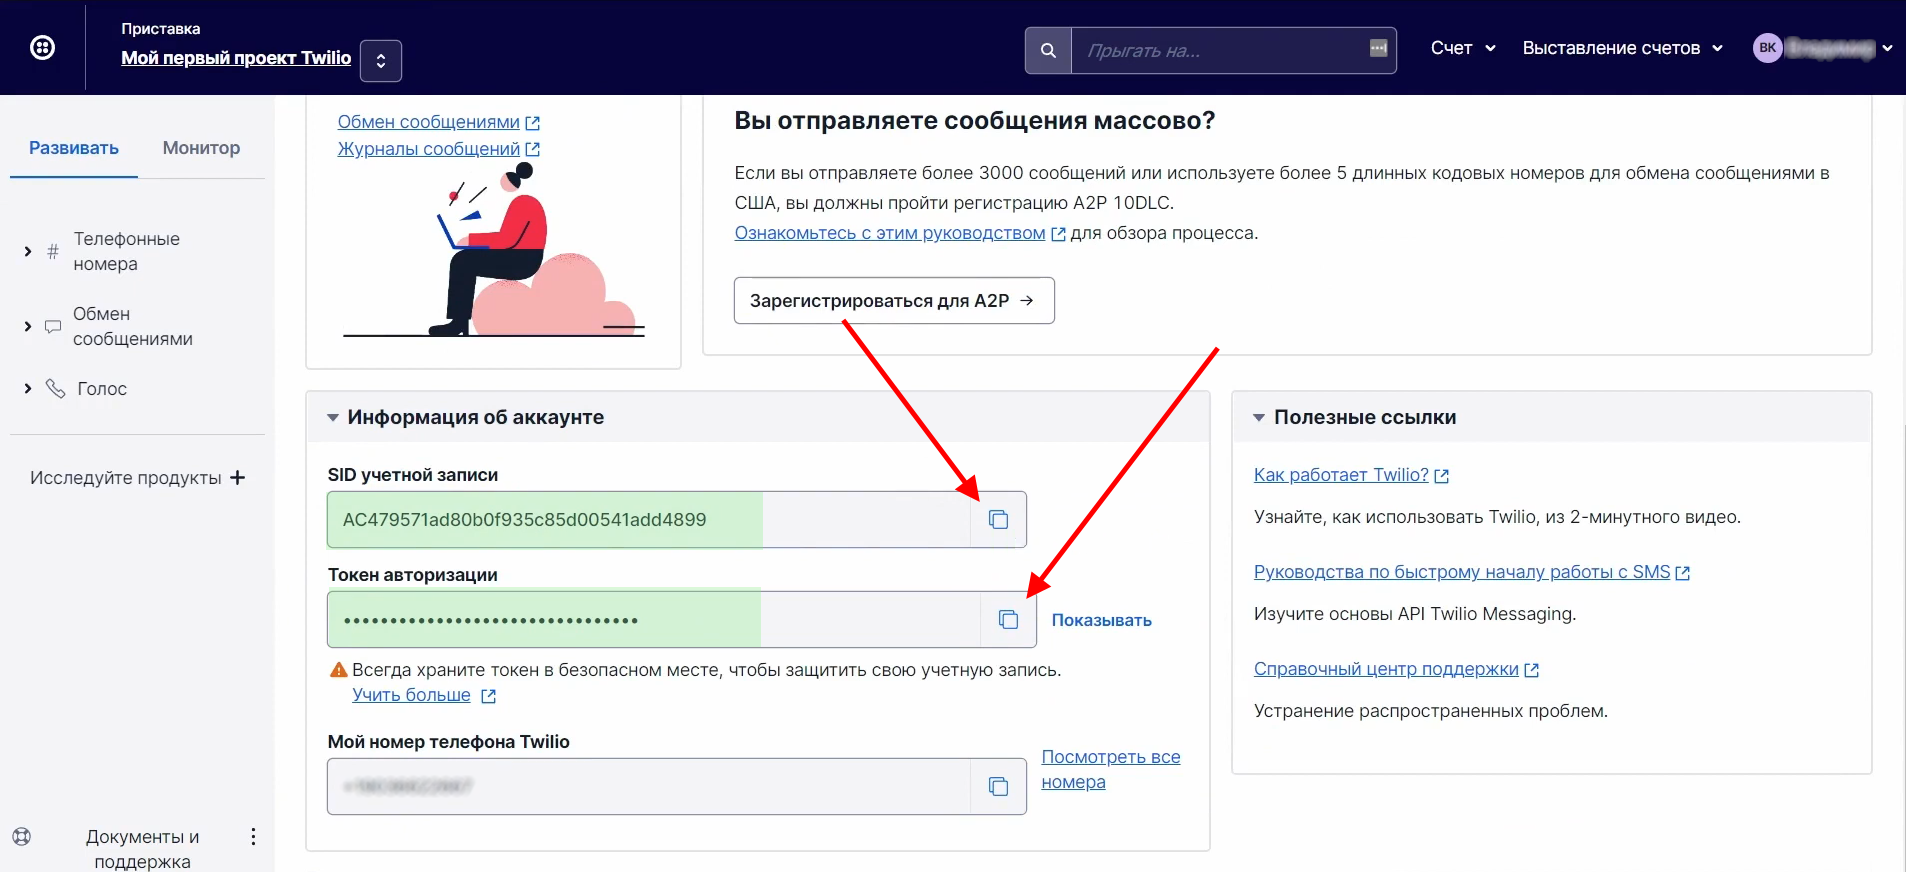Open the Account dropdown menu

(x=1462, y=48)
